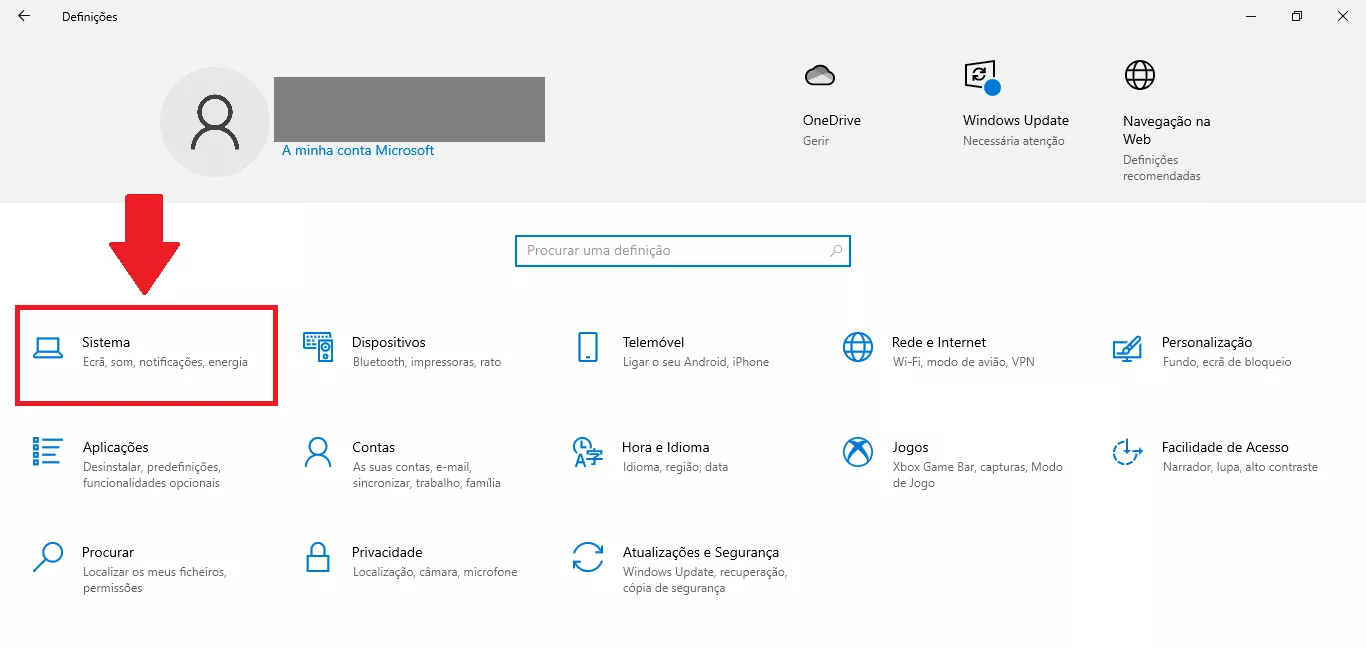Click the 'Procurar uma definição' search field

[x=682, y=251]
